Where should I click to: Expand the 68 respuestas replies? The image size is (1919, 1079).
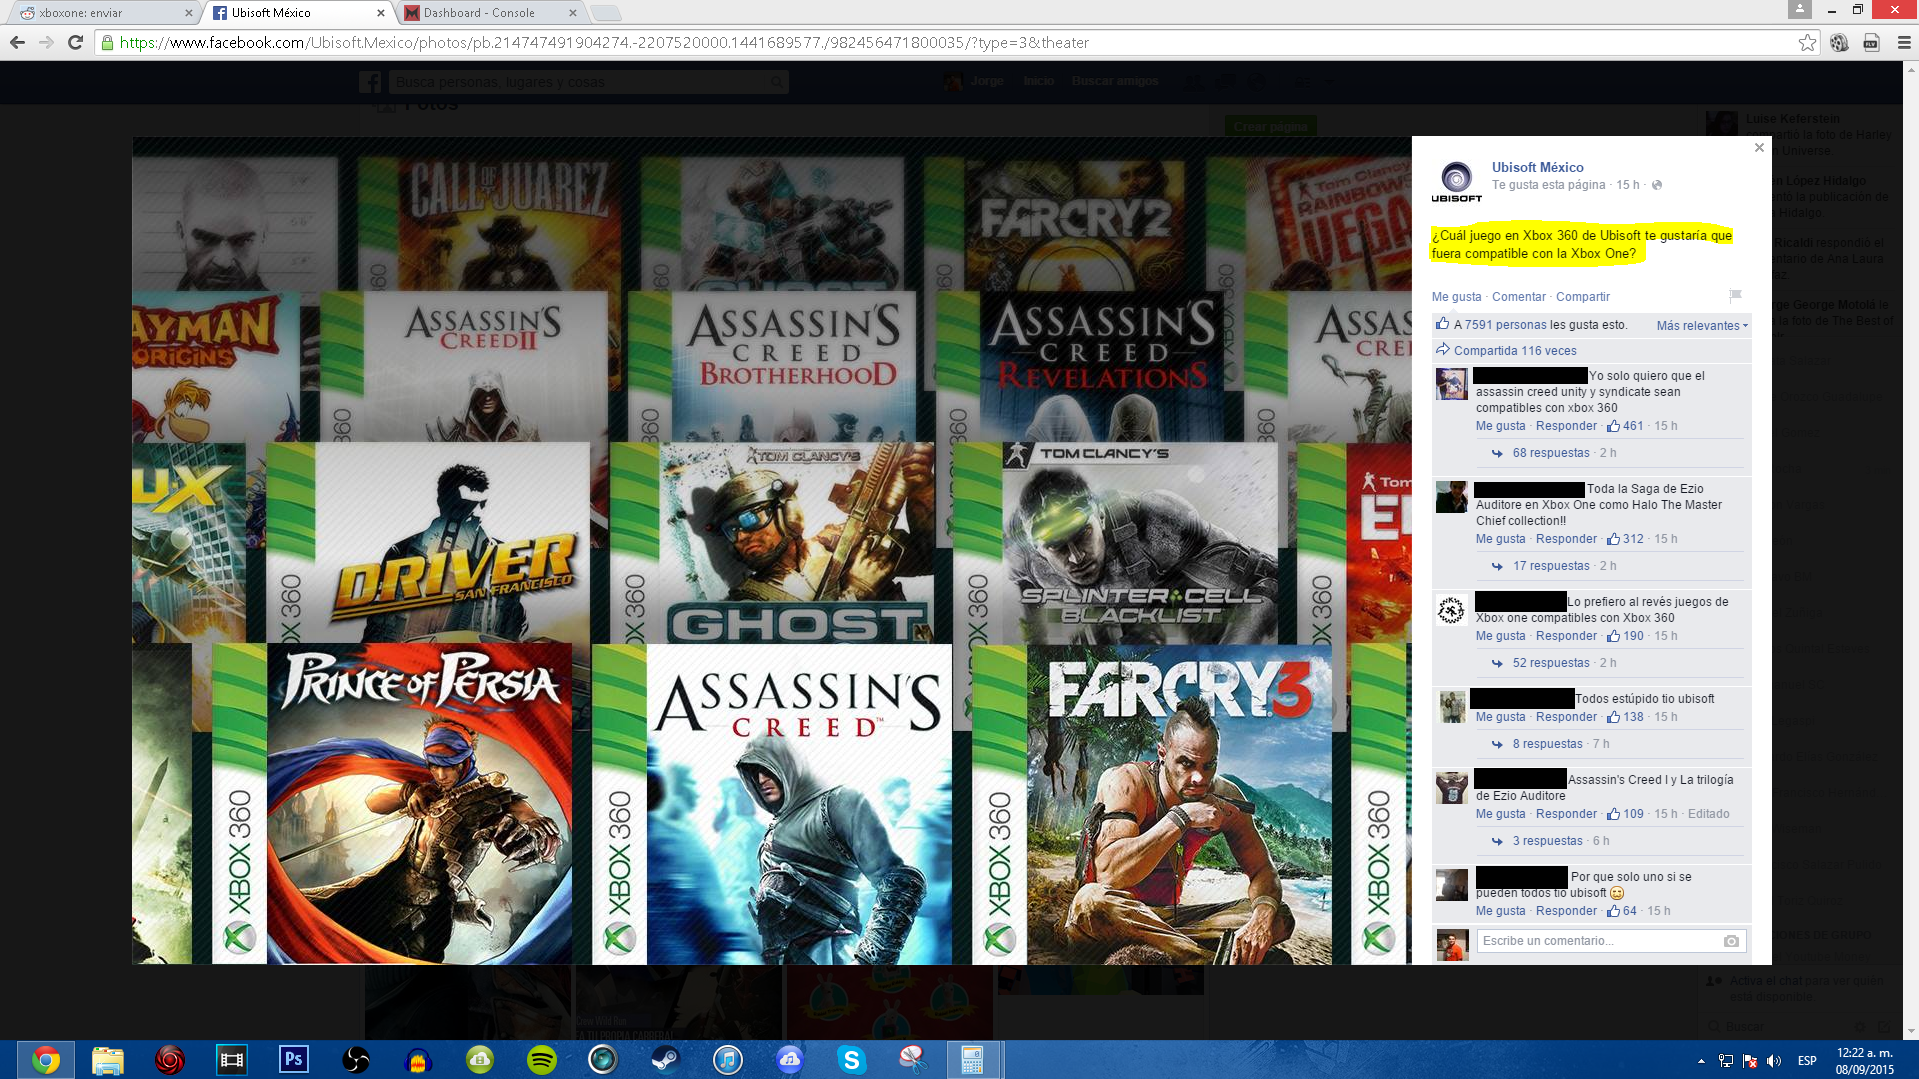tap(1551, 453)
